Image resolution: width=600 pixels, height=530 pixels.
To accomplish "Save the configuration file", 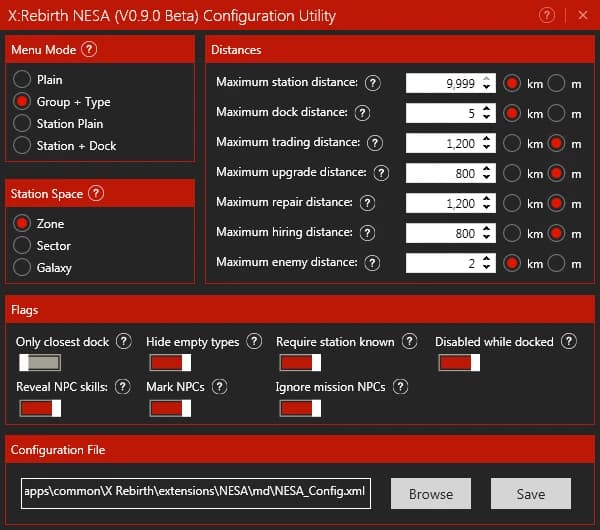I will [531, 494].
